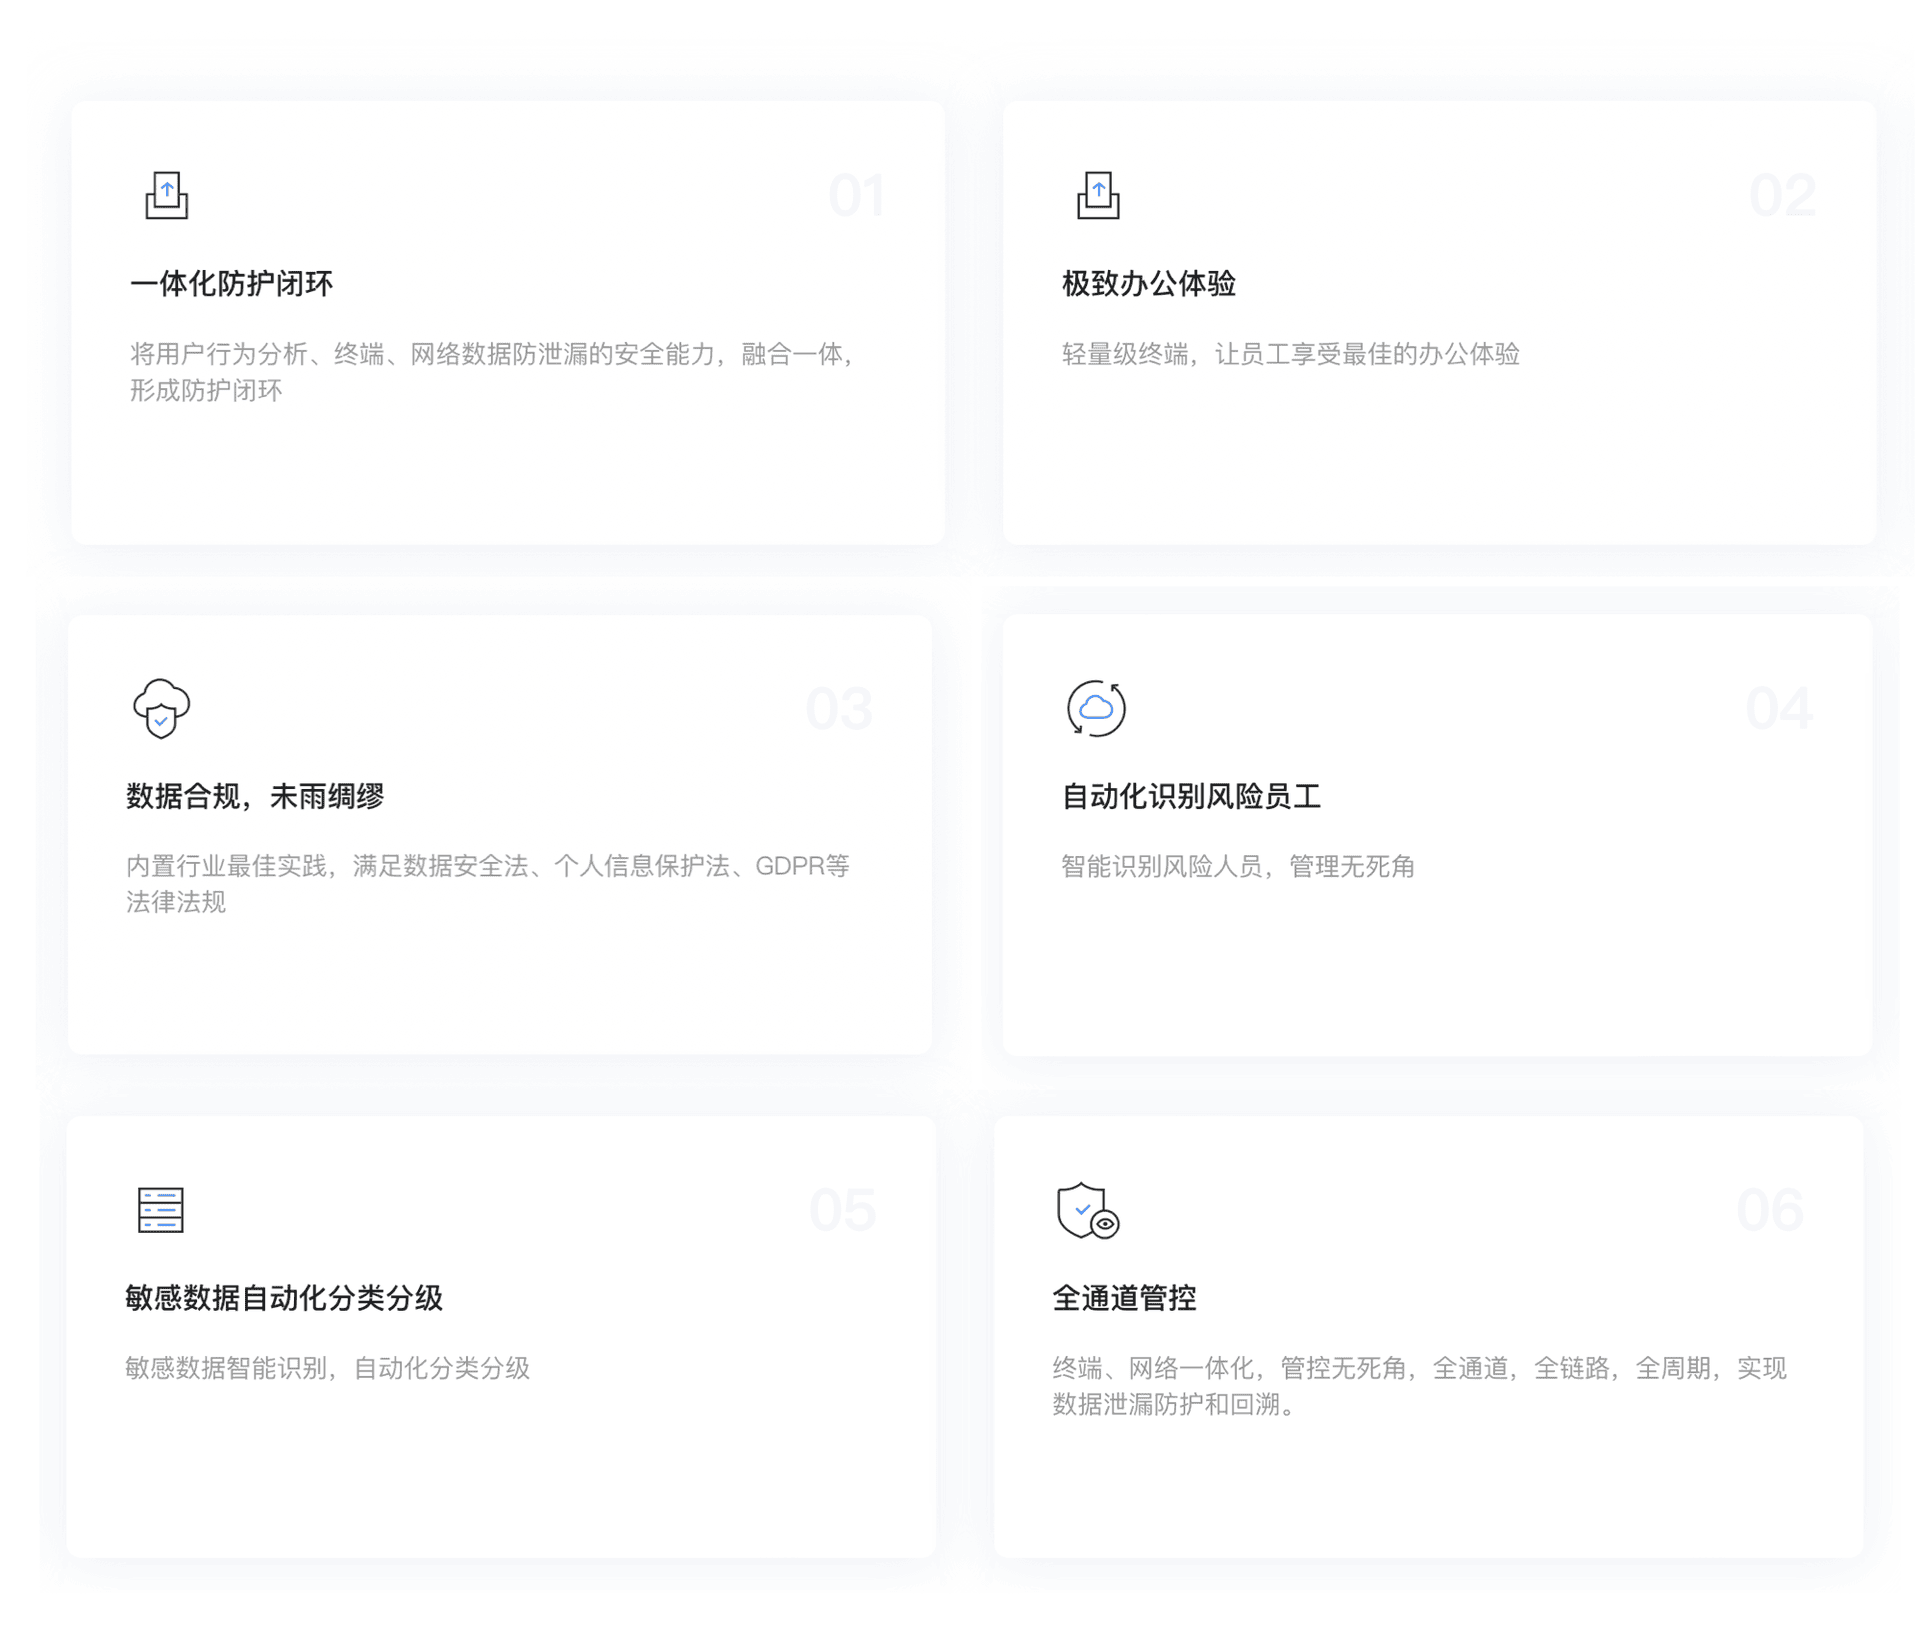
Task: Click the description 敏感数据智能识别，自动化分类分级
Action: point(327,1368)
